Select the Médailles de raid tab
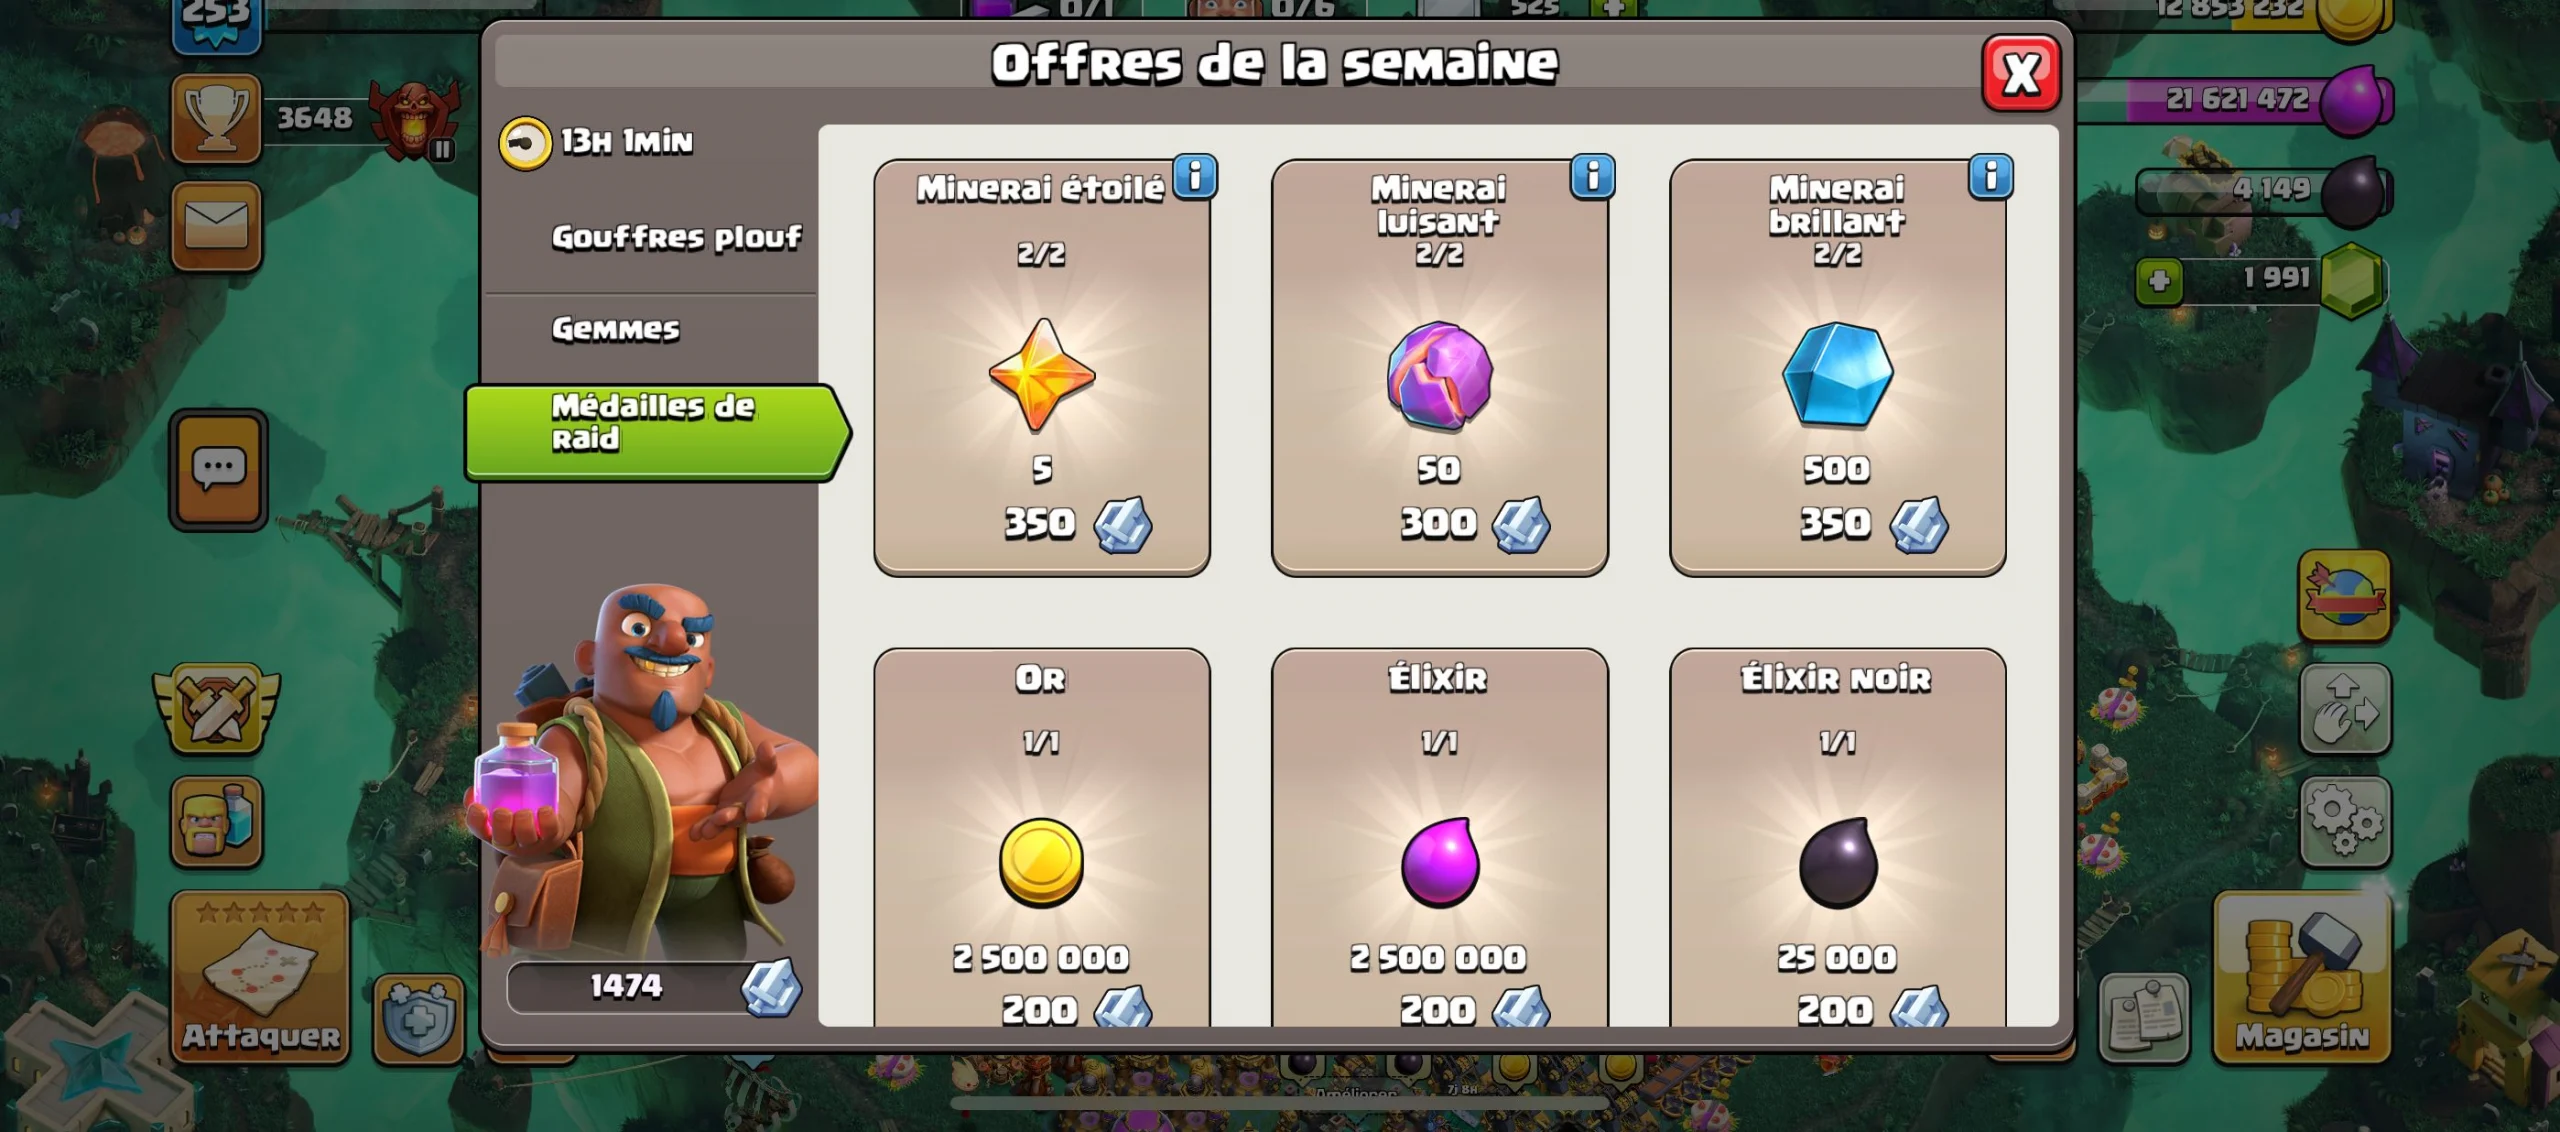Image resolution: width=2560 pixels, height=1132 pixels. pos(656,433)
